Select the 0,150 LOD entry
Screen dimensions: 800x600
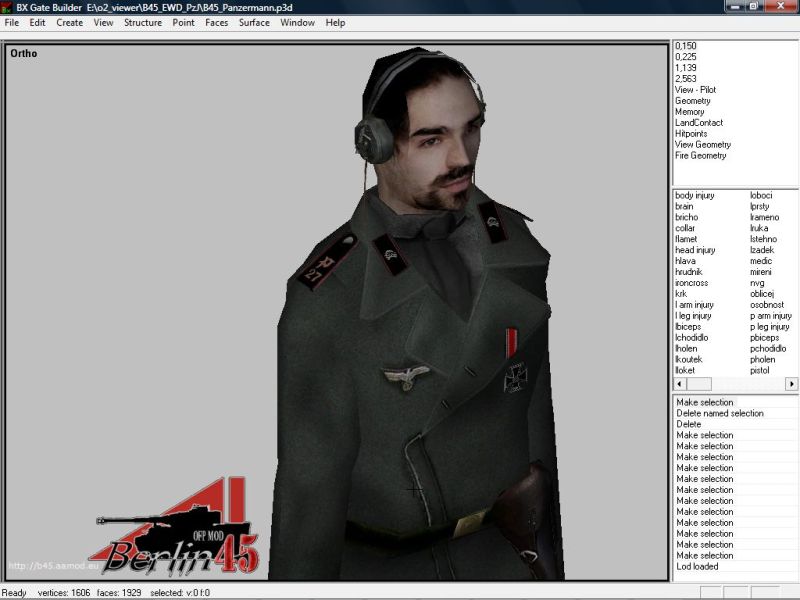tap(685, 45)
